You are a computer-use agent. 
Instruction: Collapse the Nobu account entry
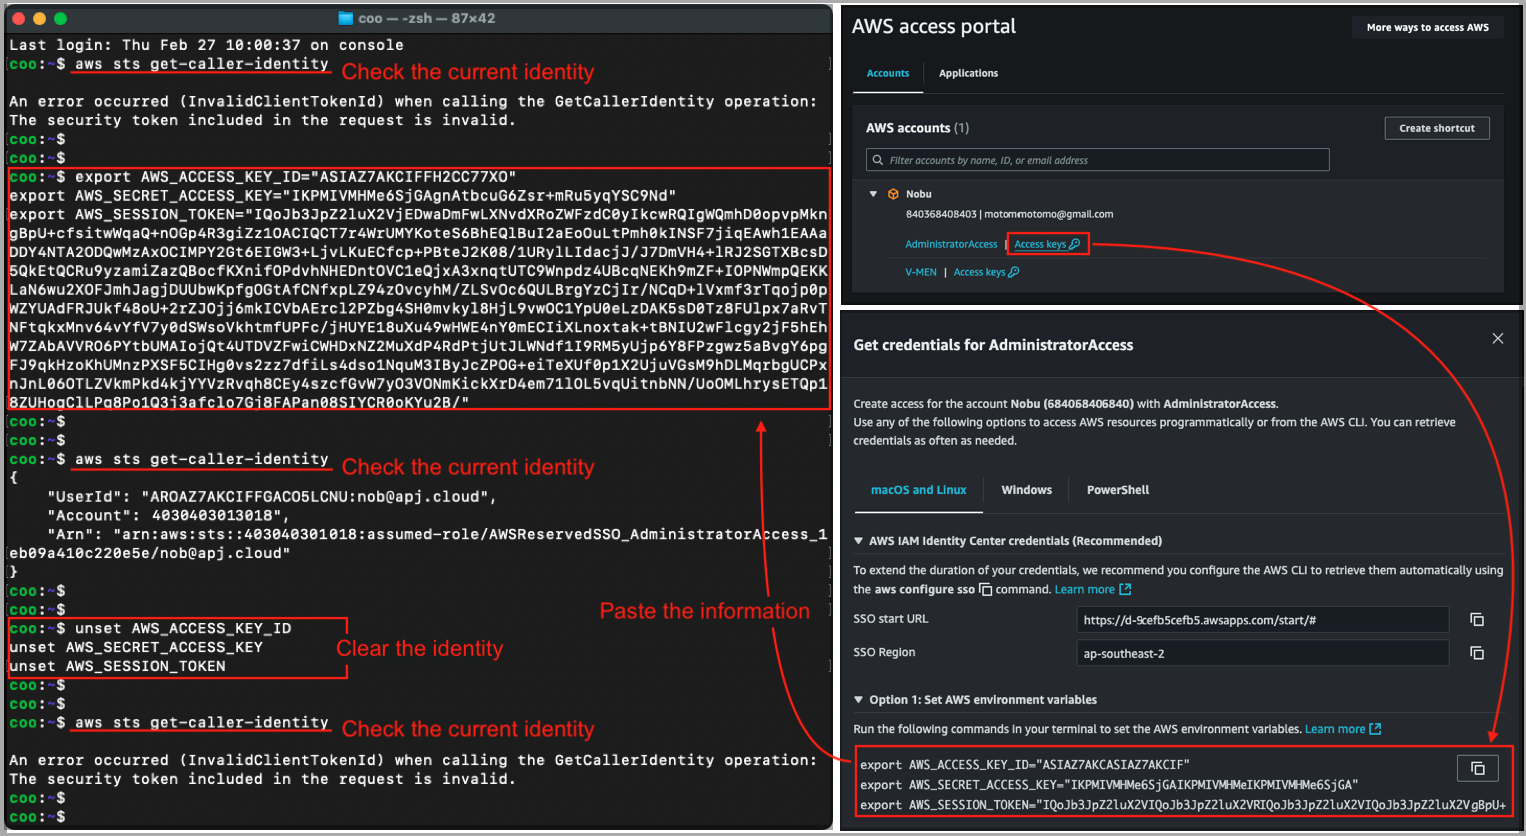coord(873,194)
